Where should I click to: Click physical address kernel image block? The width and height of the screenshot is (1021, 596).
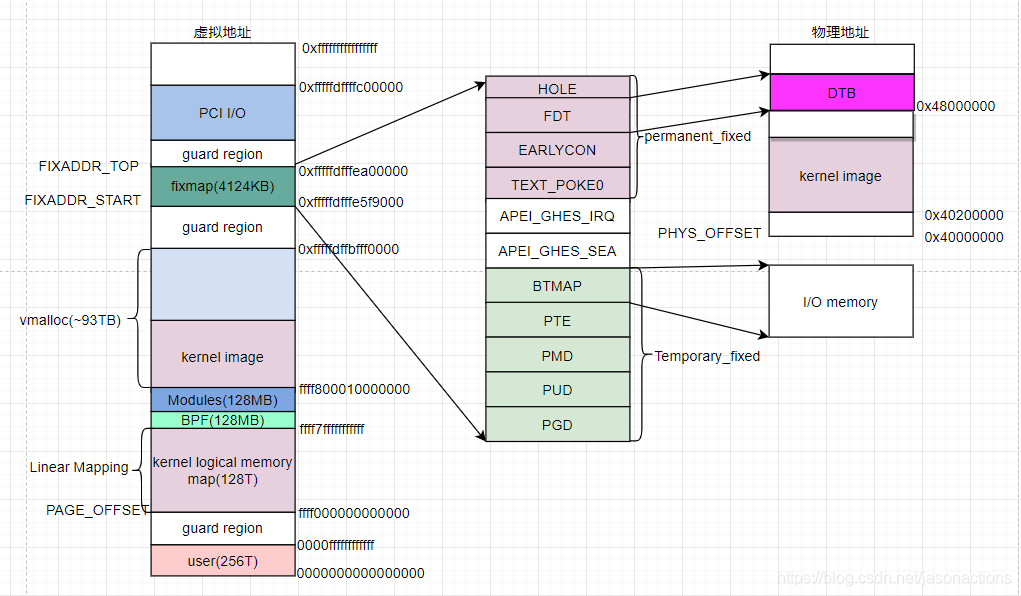[841, 176]
